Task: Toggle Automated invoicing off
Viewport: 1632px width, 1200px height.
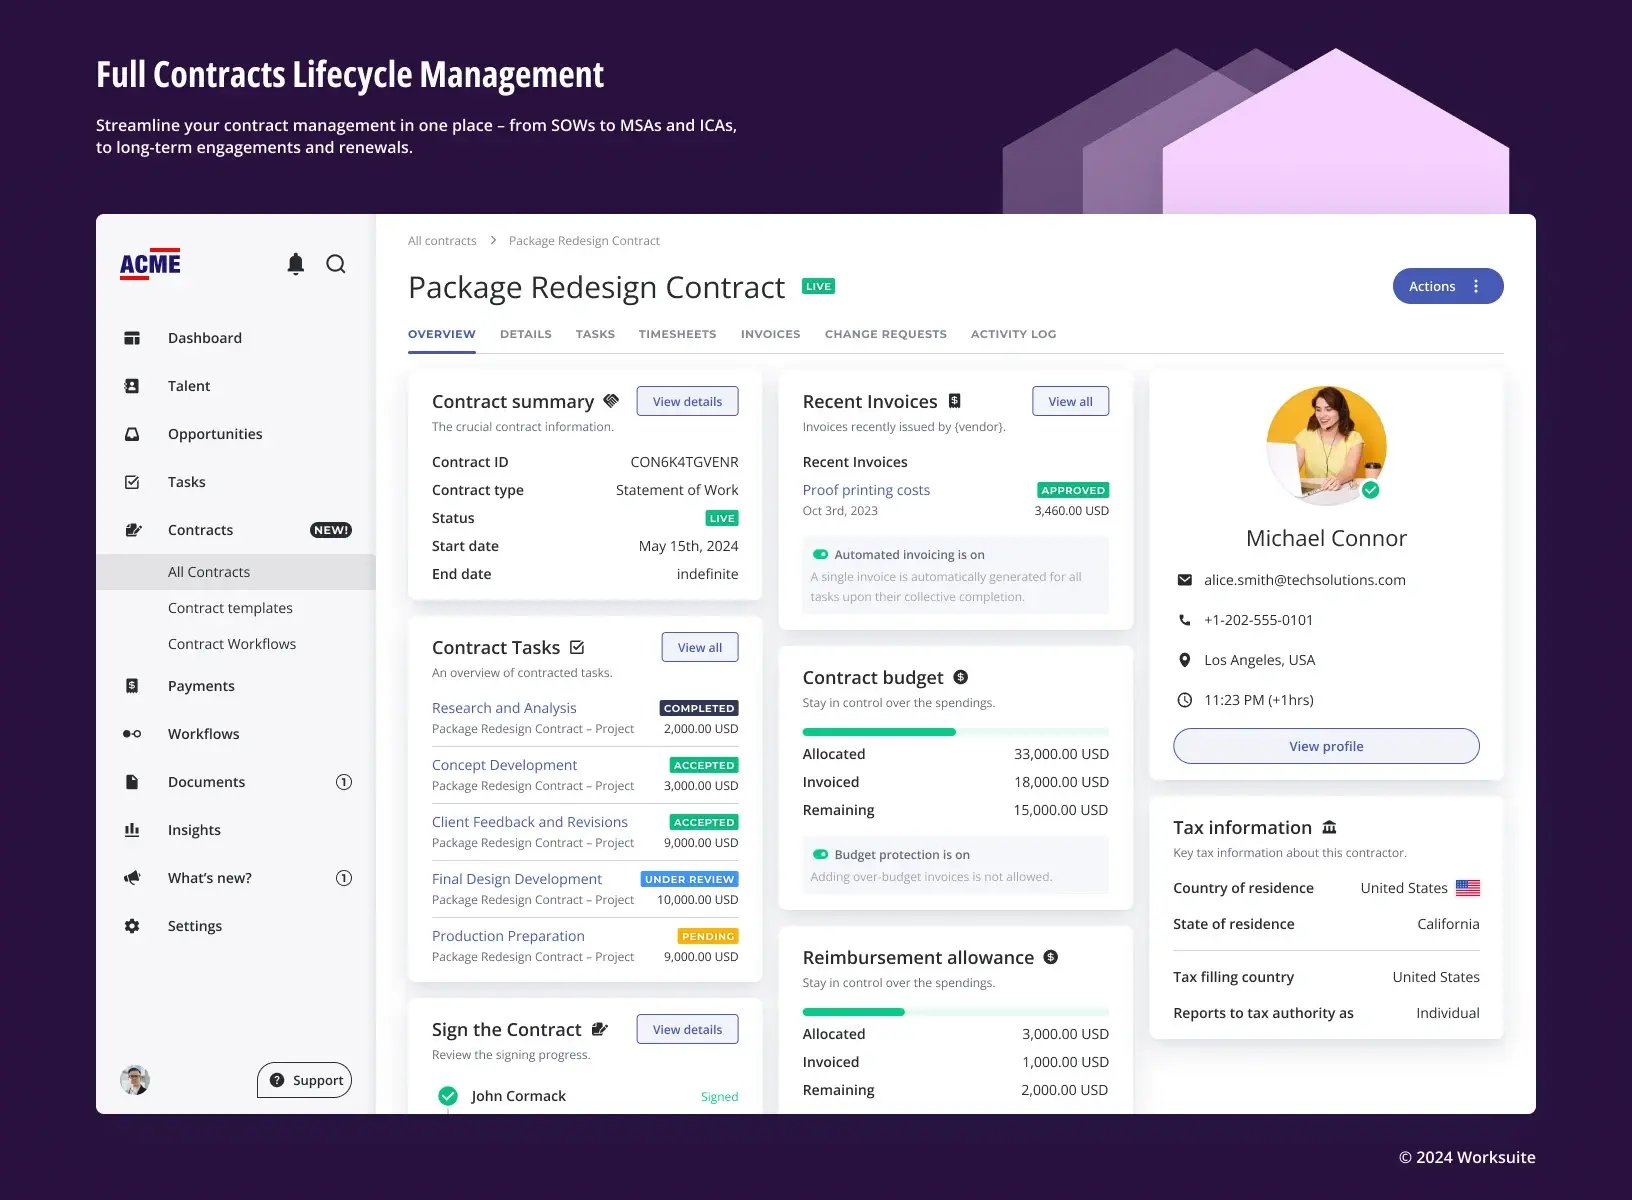Action: coord(819,554)
